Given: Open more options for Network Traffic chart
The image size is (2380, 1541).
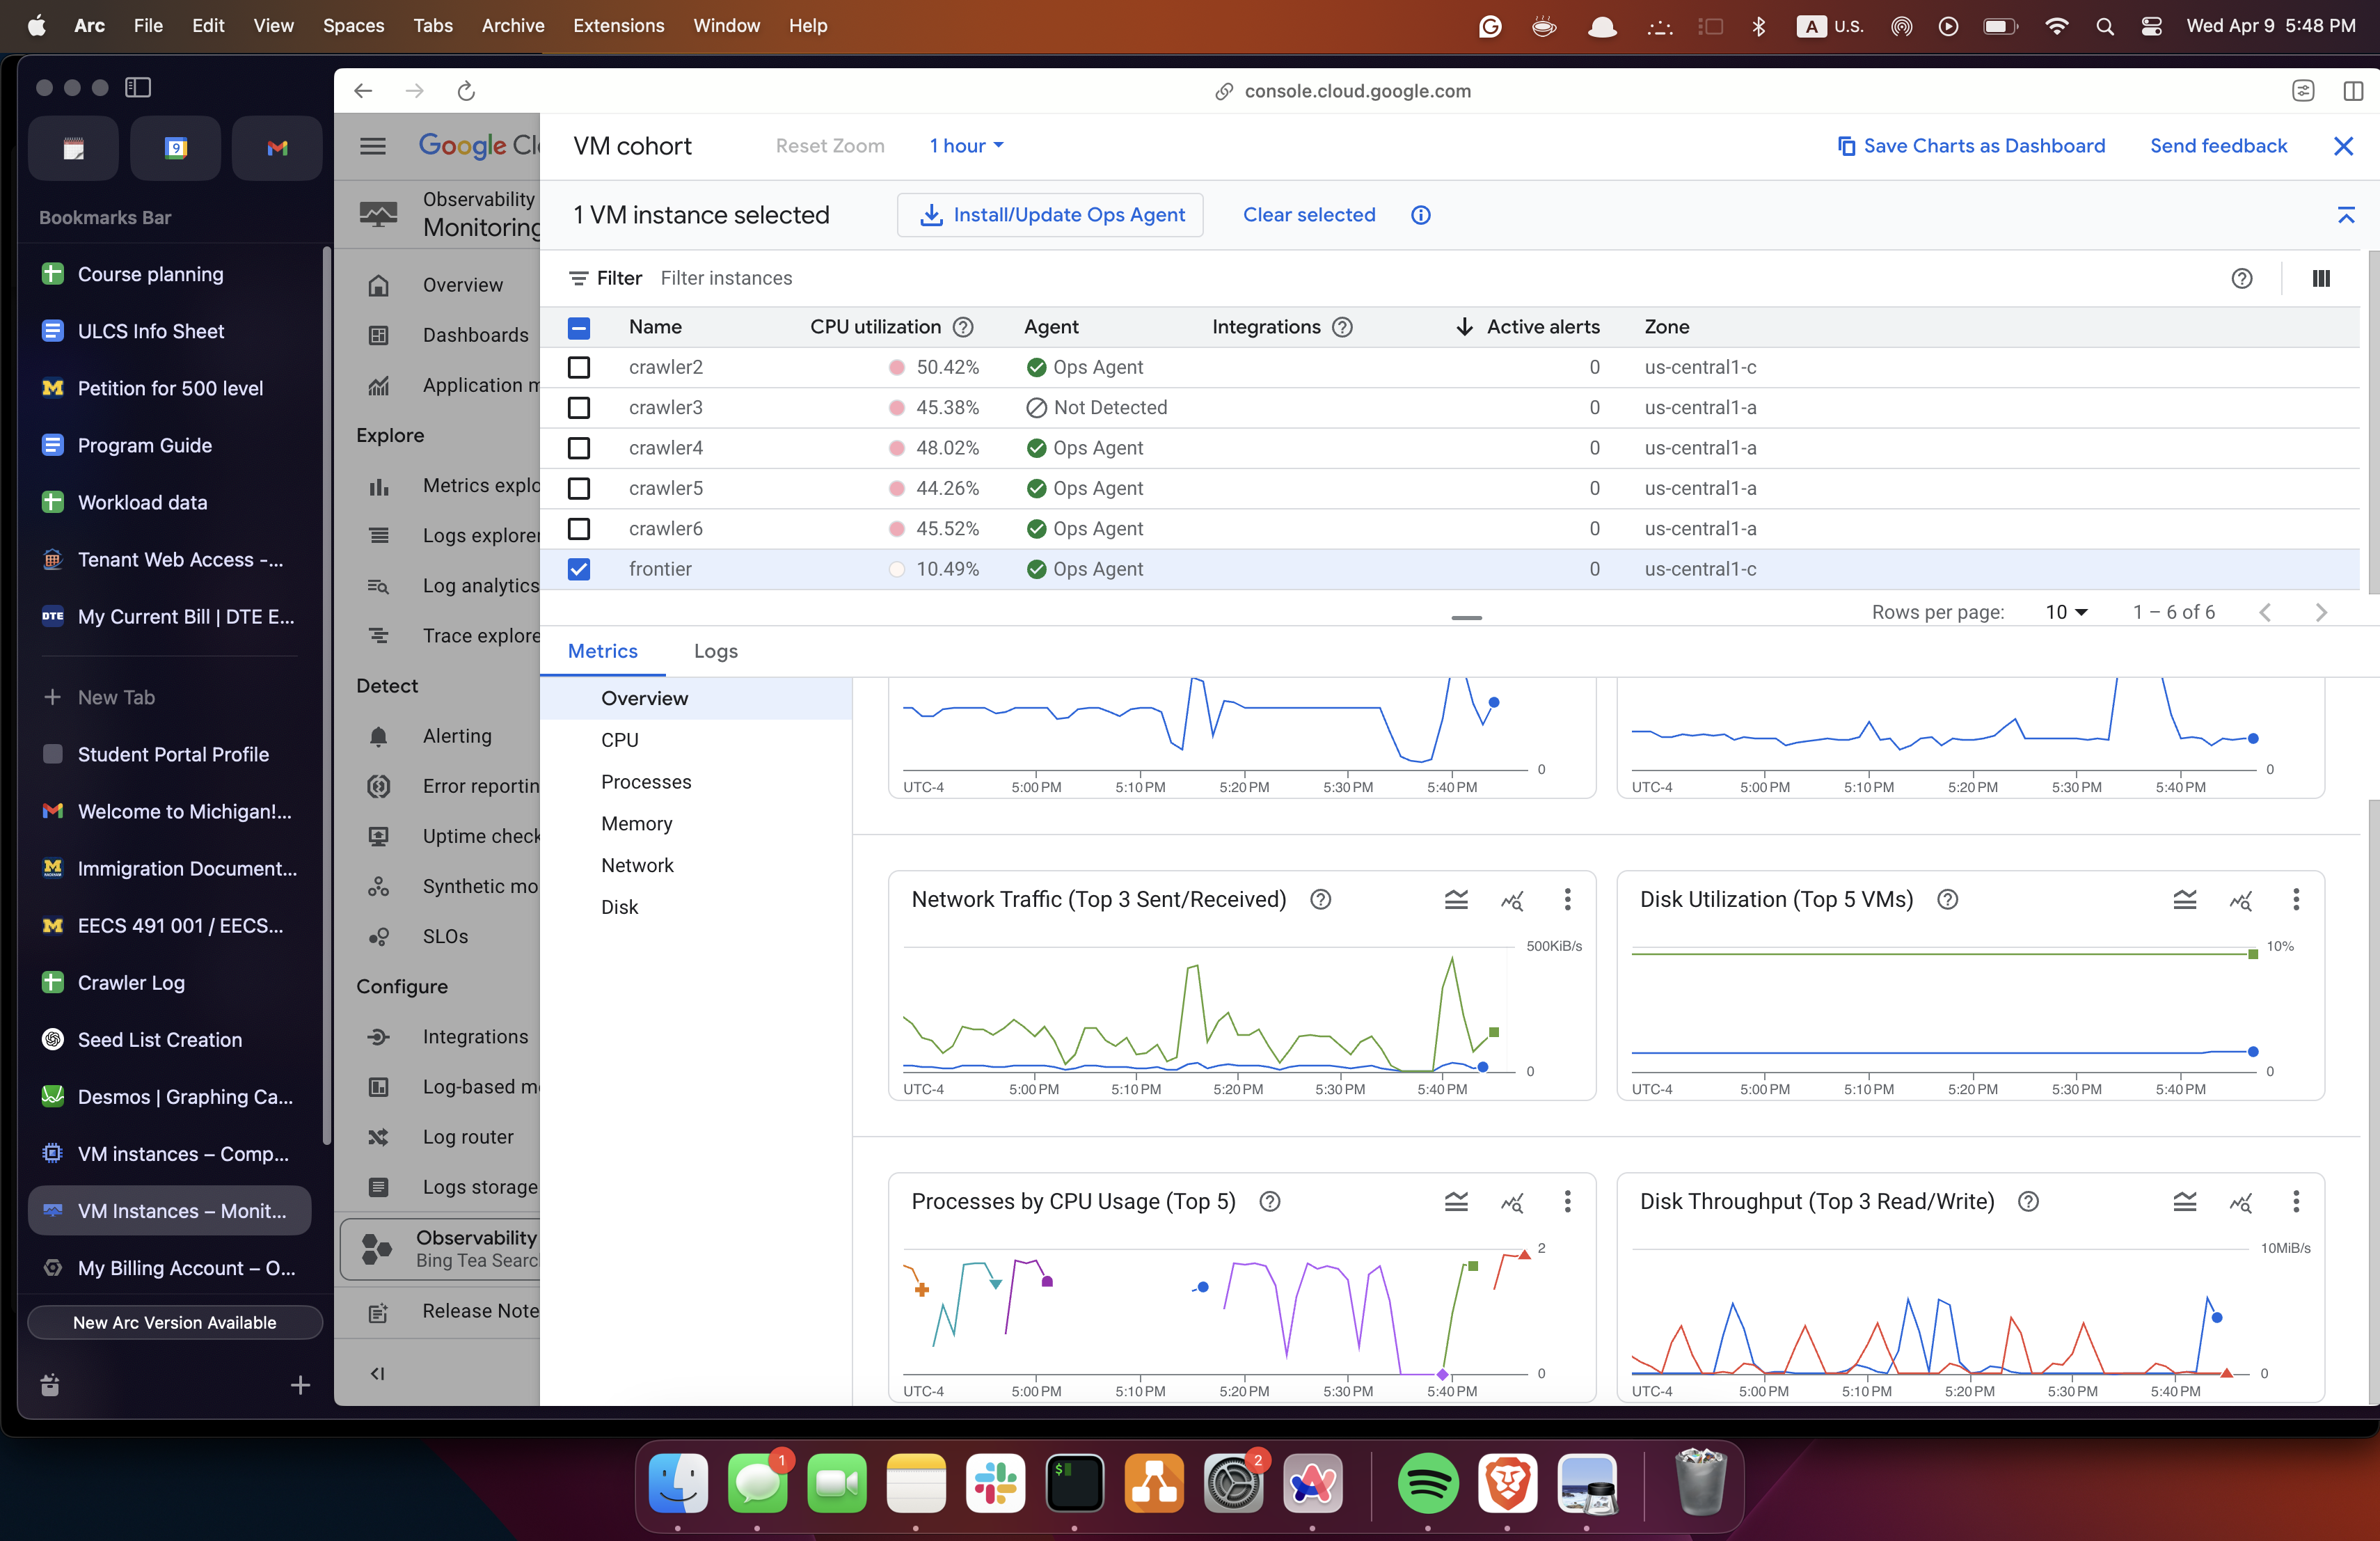Looking at the screenshot, I should click(x=1567, y=899).
